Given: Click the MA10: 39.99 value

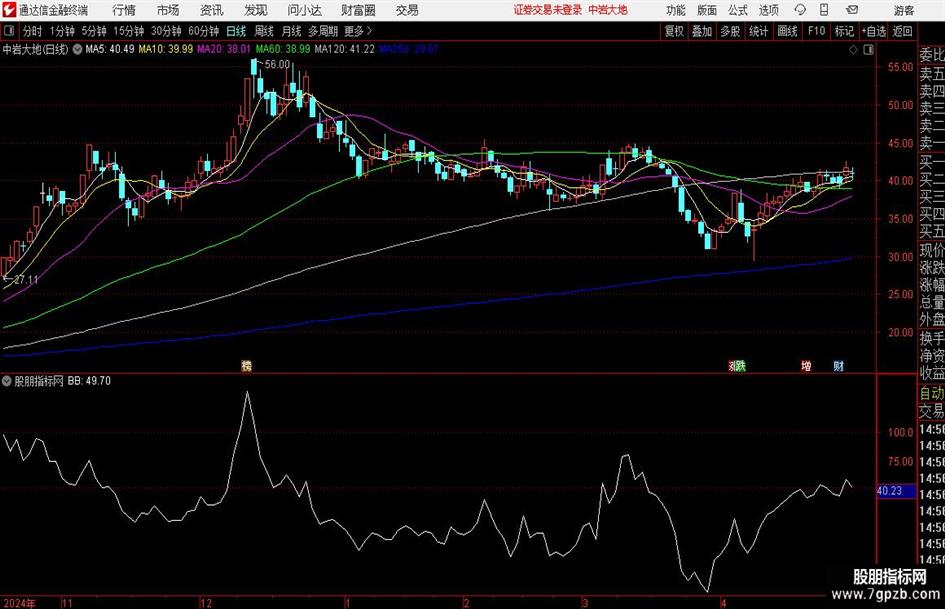Looking at the screenshot, I should coord(166,49).
